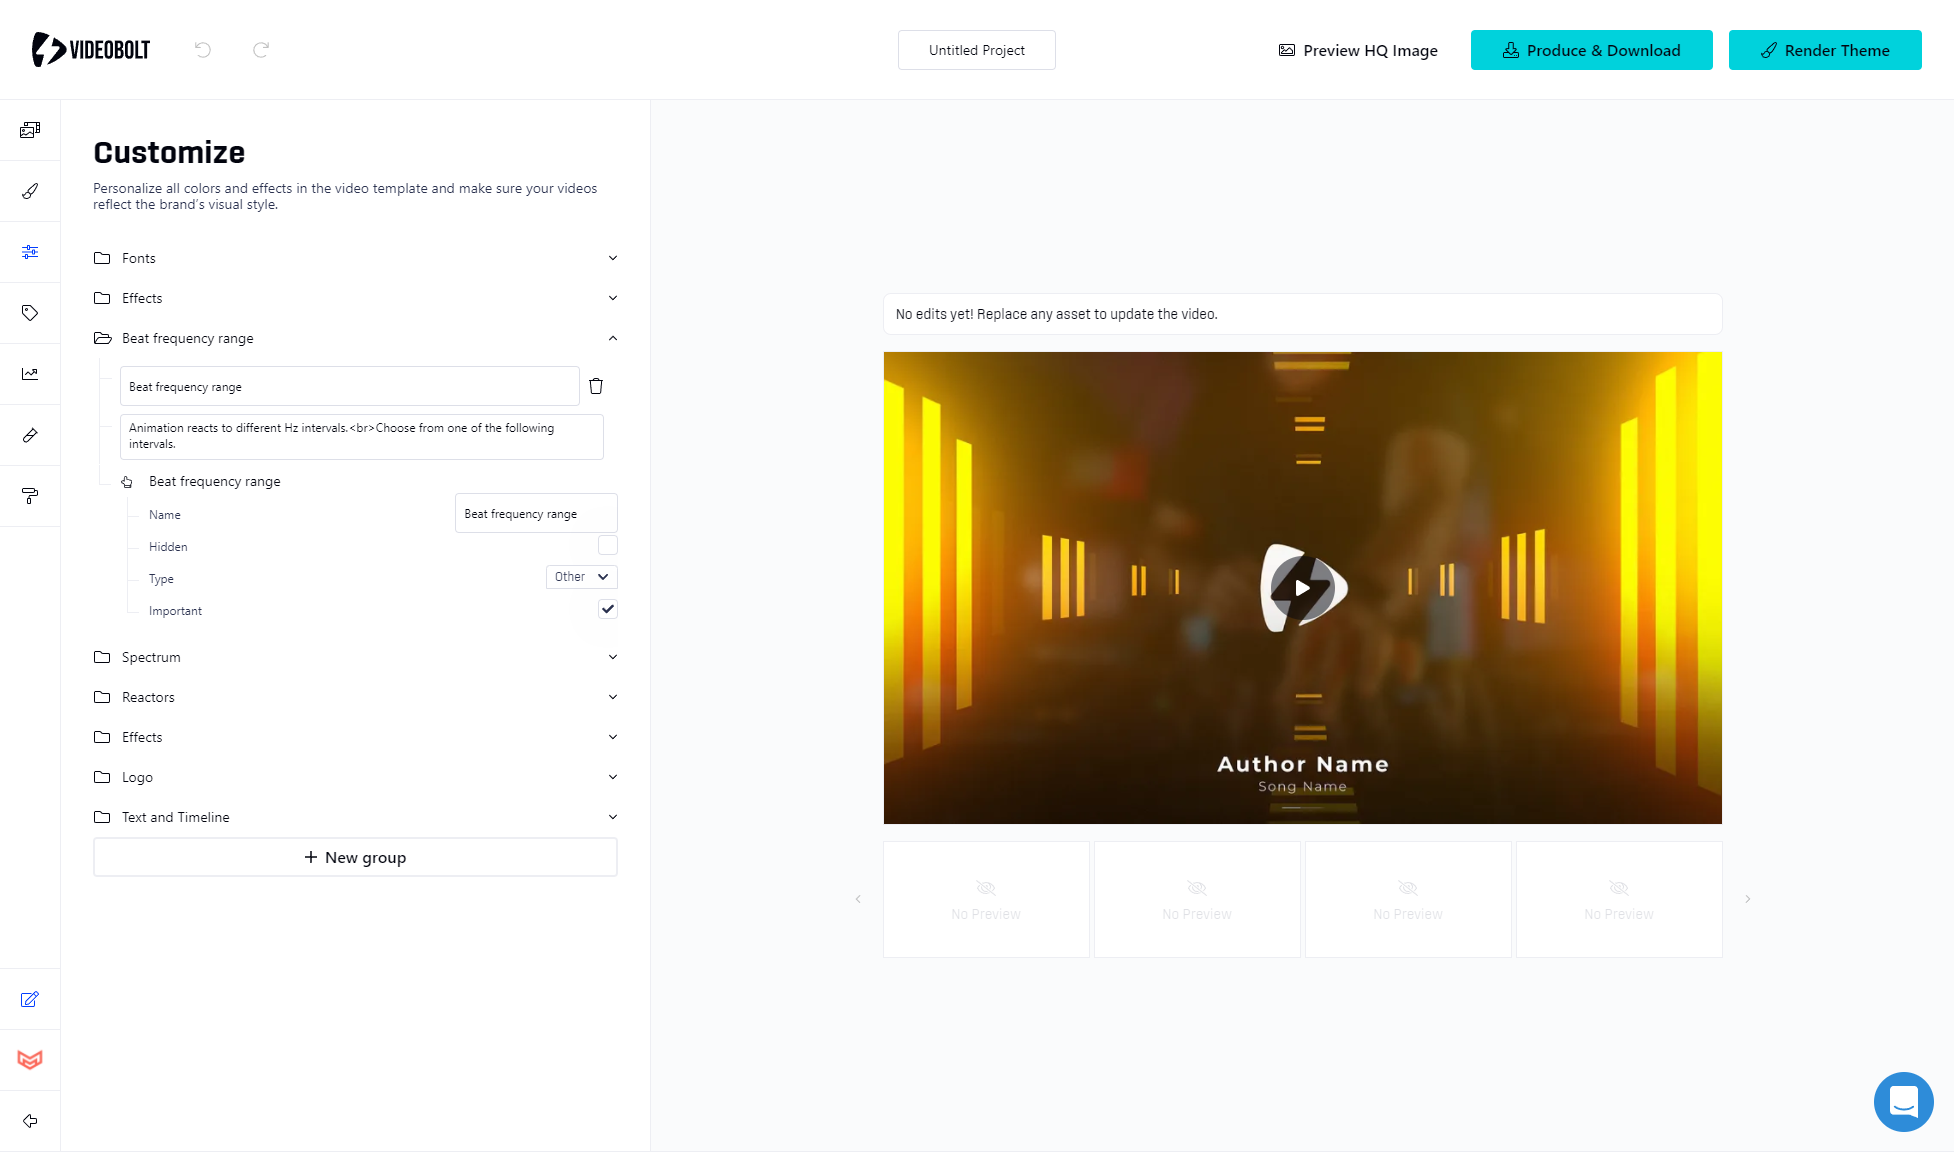1954x1152 pixels.
Task: Open the paintbrush colors sidebar icon
Action: (30, 191)
